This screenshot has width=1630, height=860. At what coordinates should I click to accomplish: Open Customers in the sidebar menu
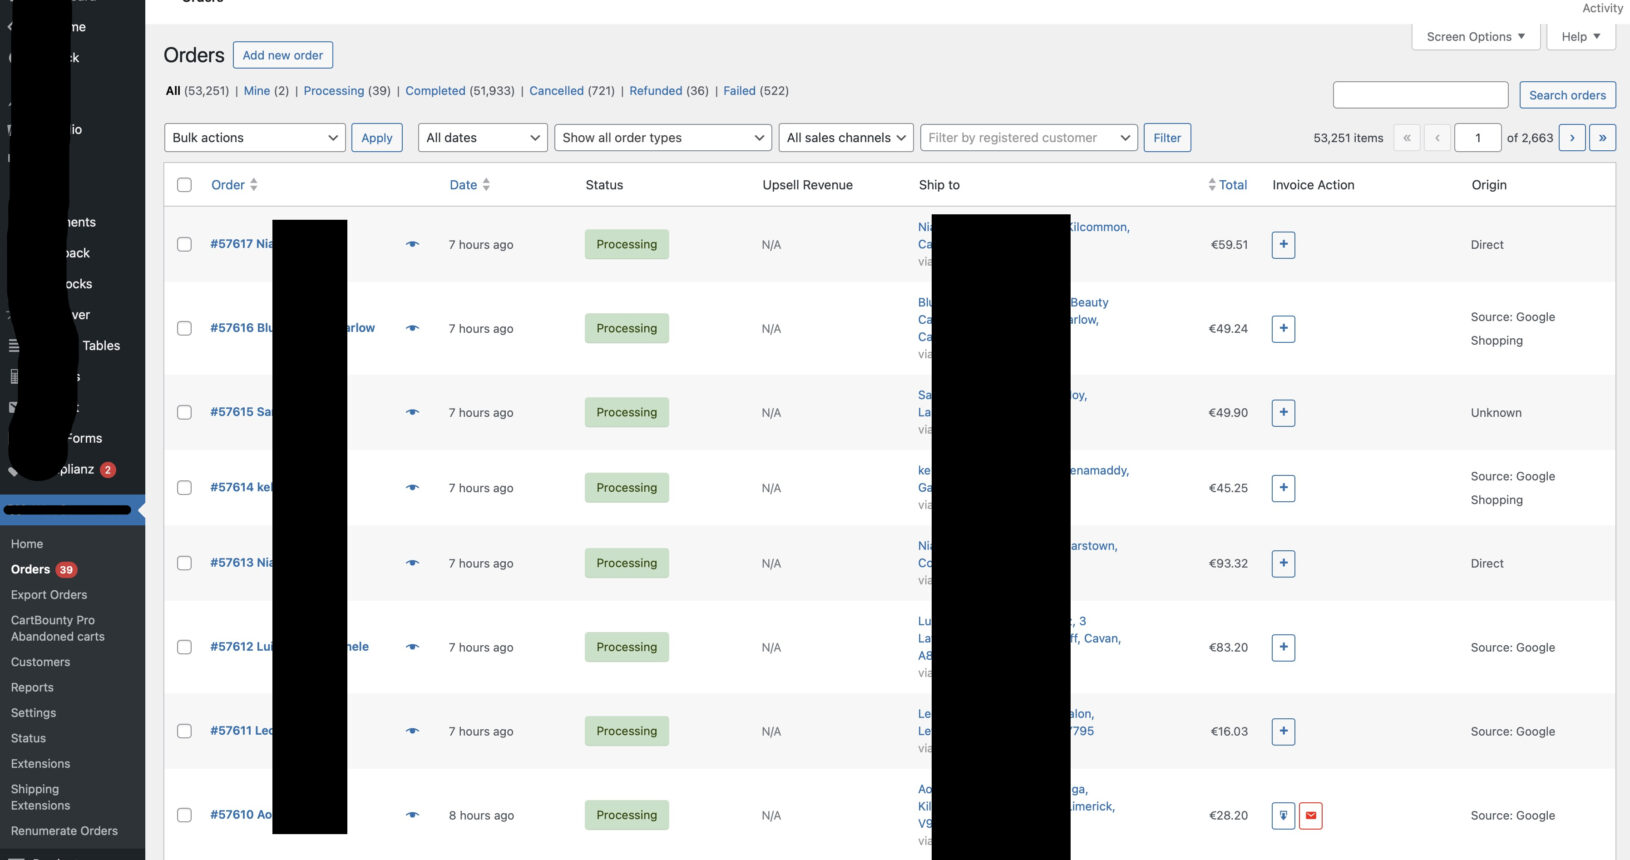pyautogui.click(x=41, y=662)
